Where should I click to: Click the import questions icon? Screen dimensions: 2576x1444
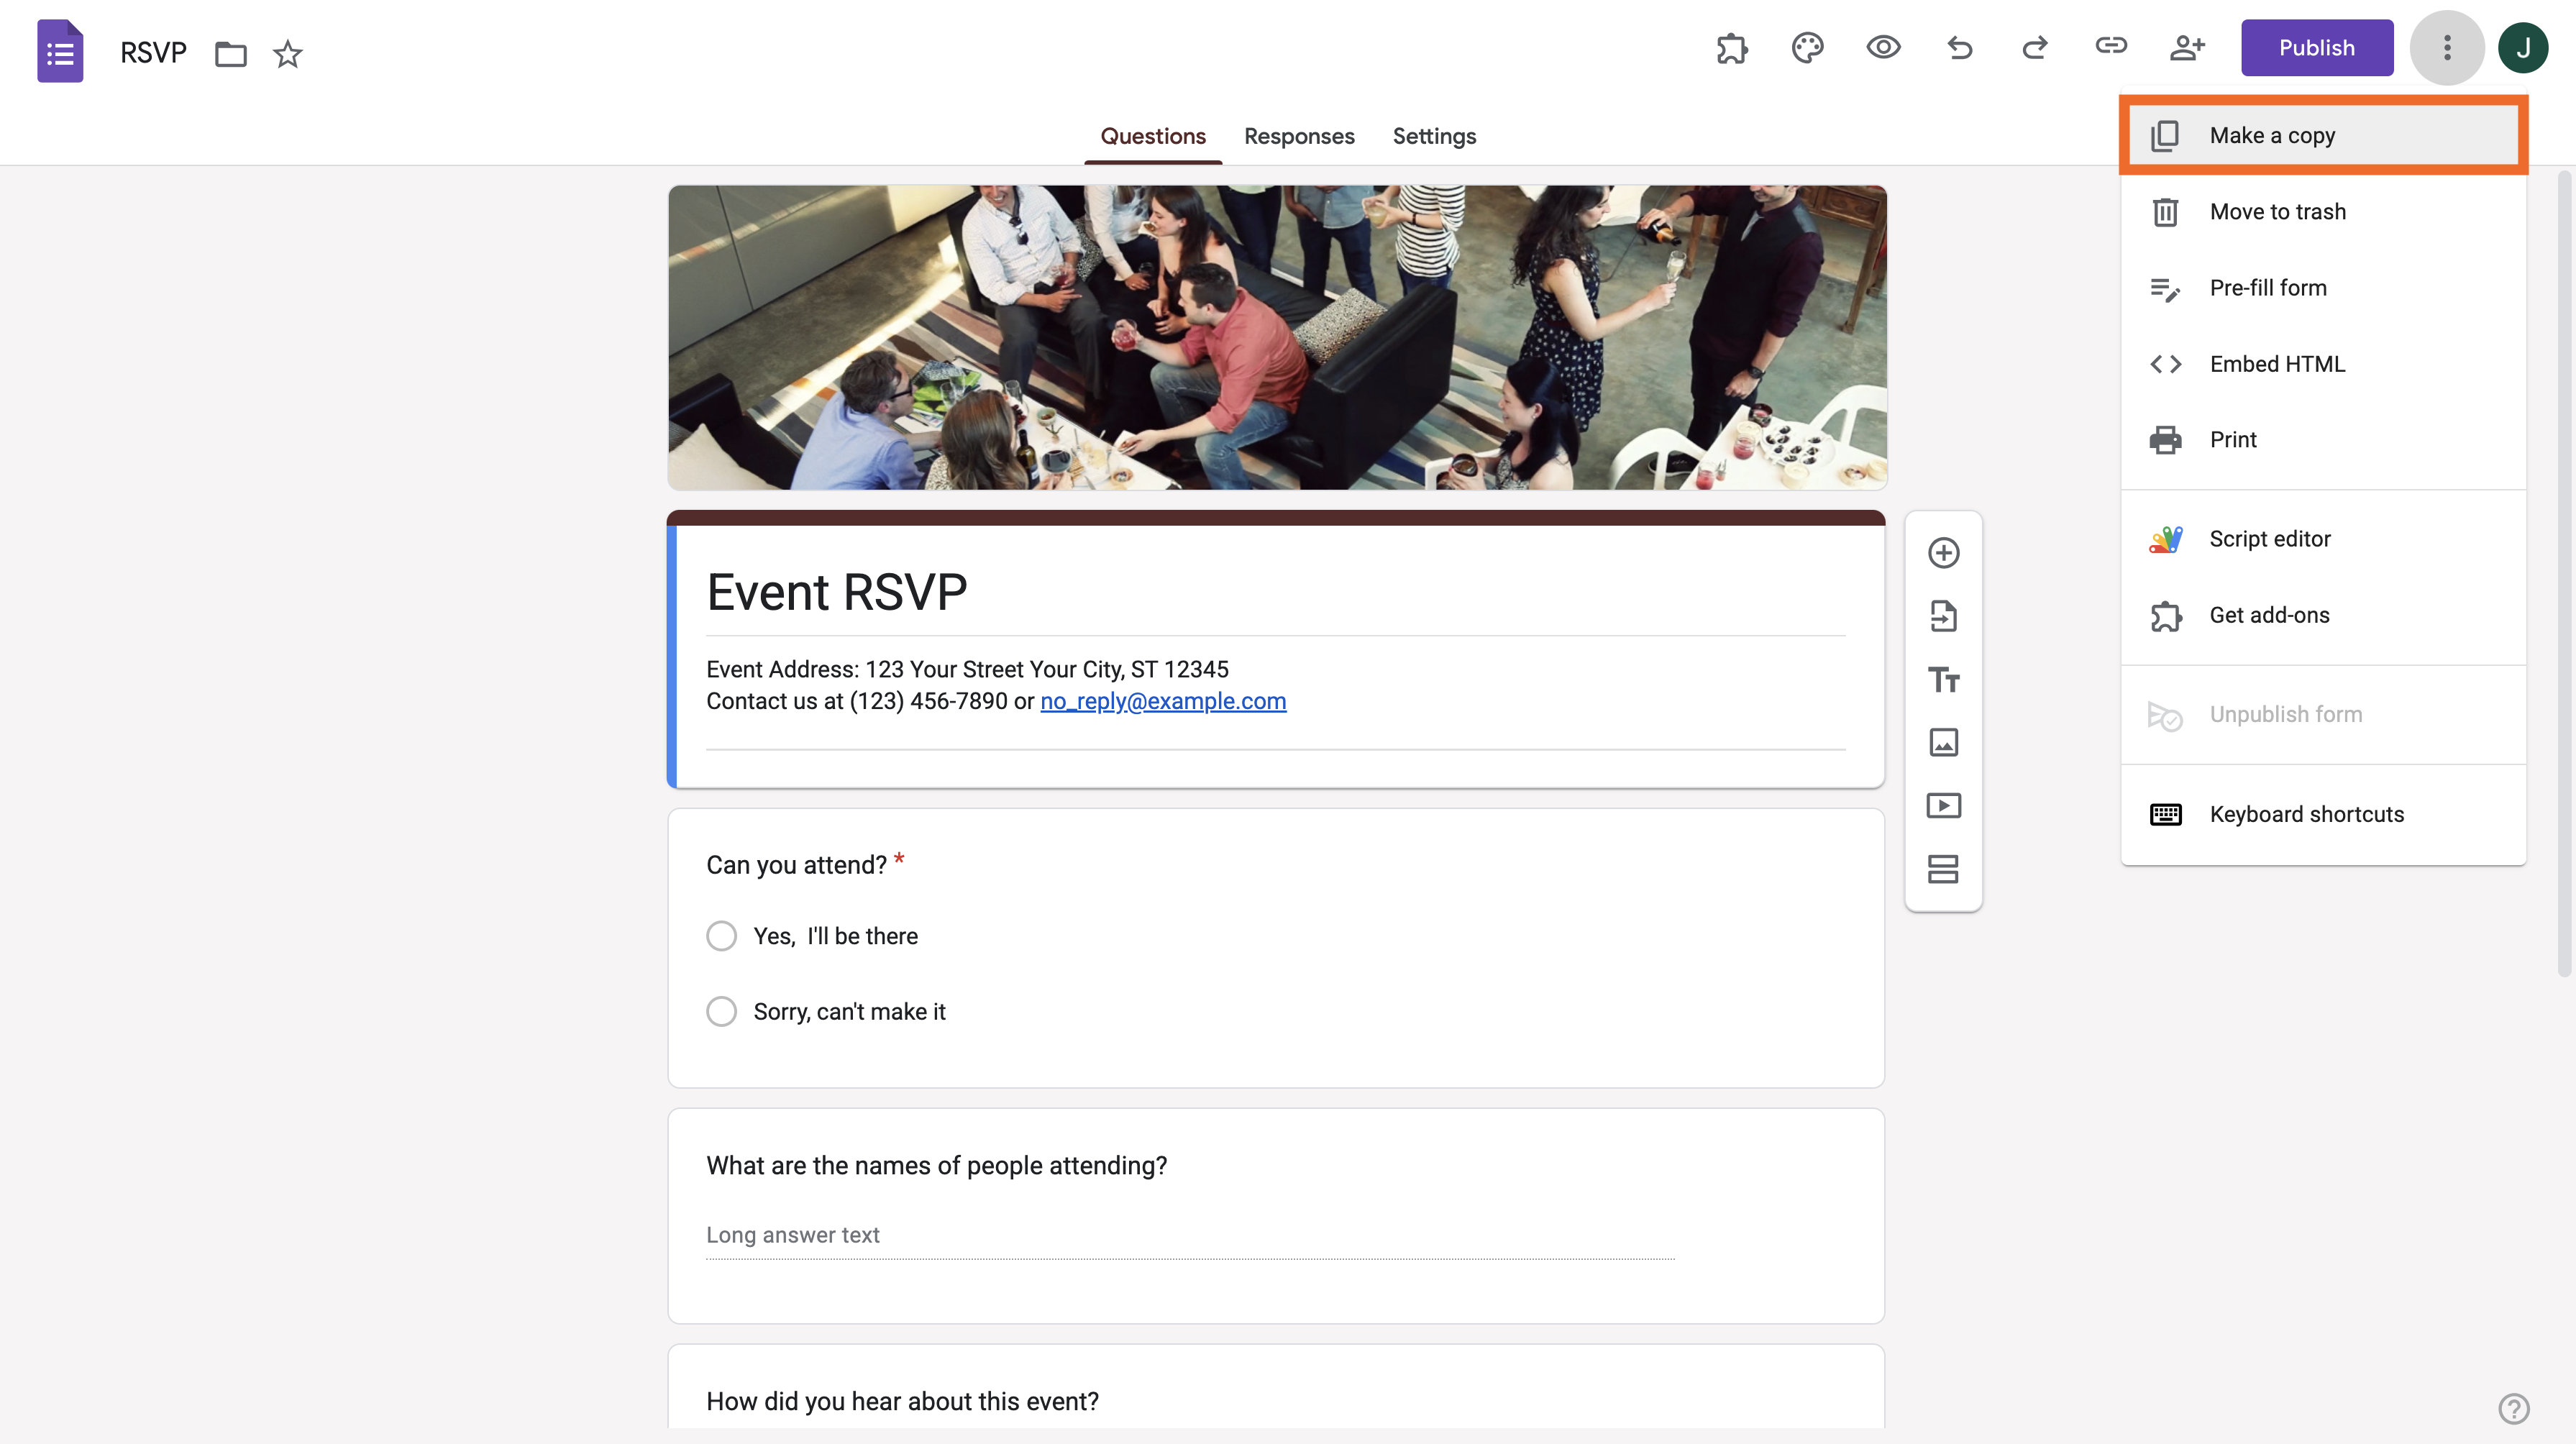1943,616
